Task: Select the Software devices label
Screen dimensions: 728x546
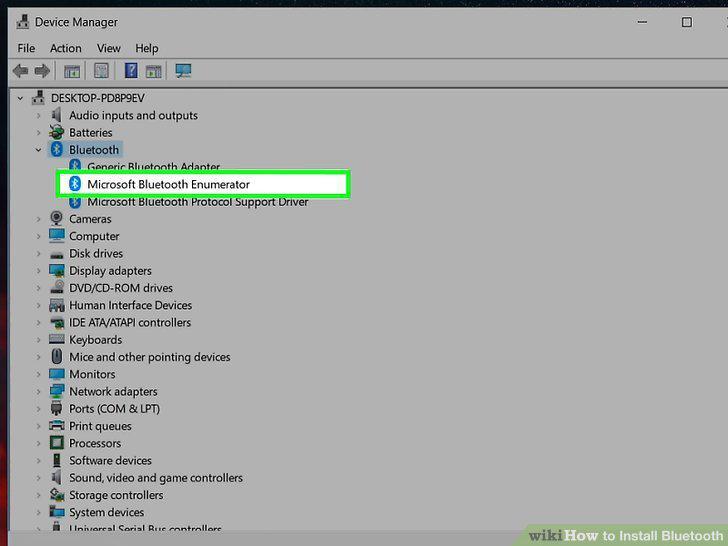Action: pos(110,461)
